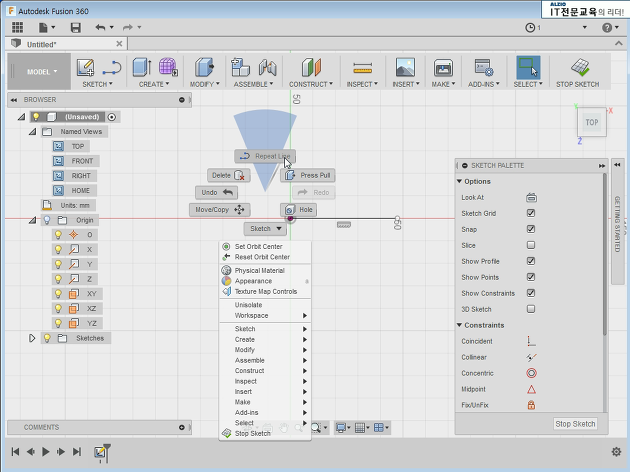The width and height of the screenshot is (630, 472).
Task: Toggle visibility bulb of Sketches folder
Action: [47, 338]
